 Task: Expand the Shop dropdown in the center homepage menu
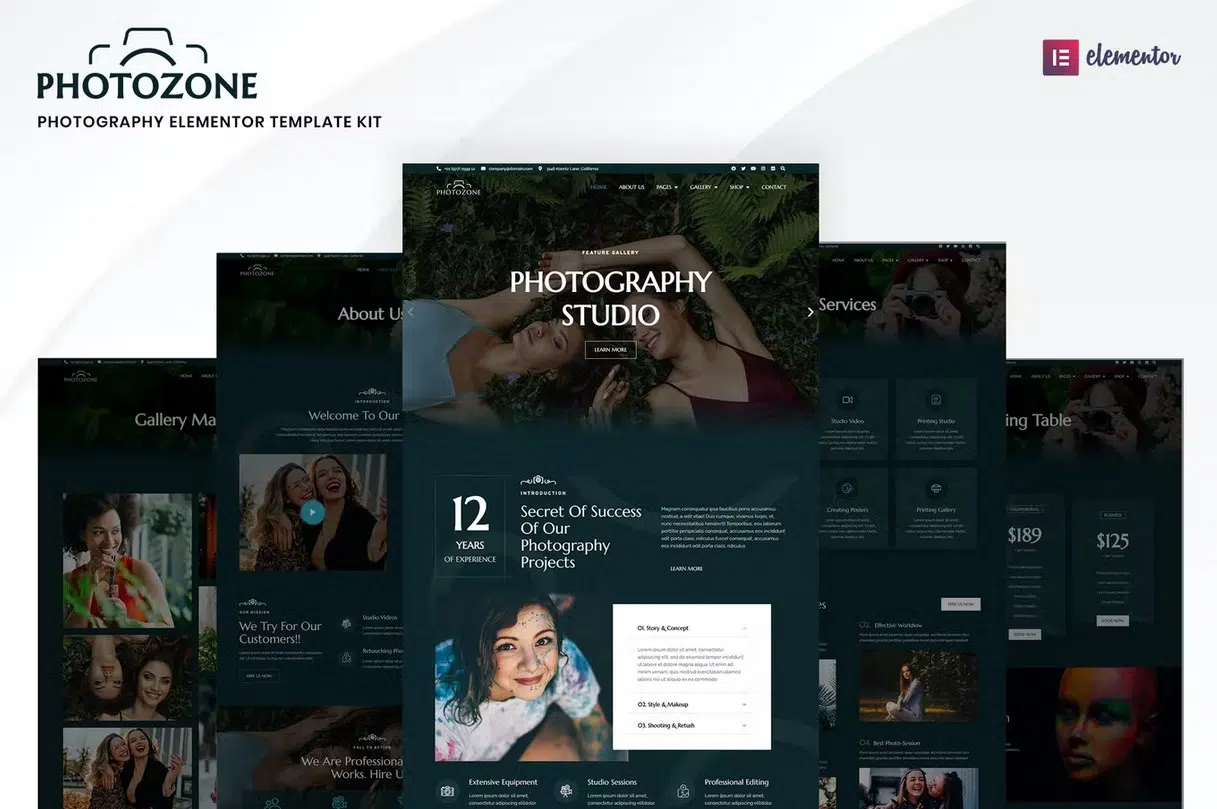coord(739,187)
